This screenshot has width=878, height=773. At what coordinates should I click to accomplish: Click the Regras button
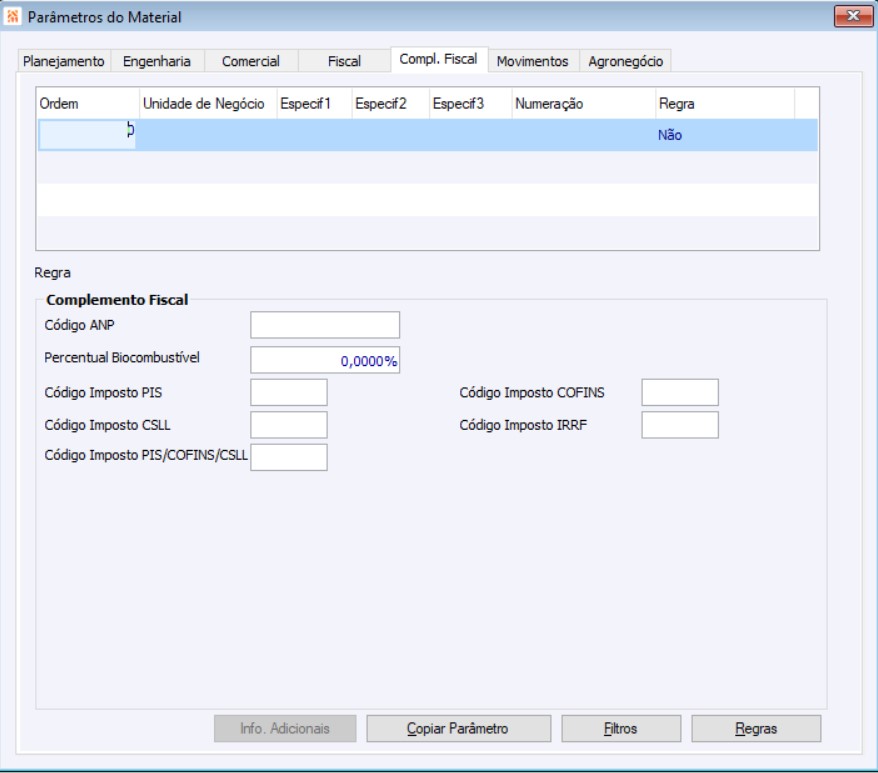coord(756,728)
